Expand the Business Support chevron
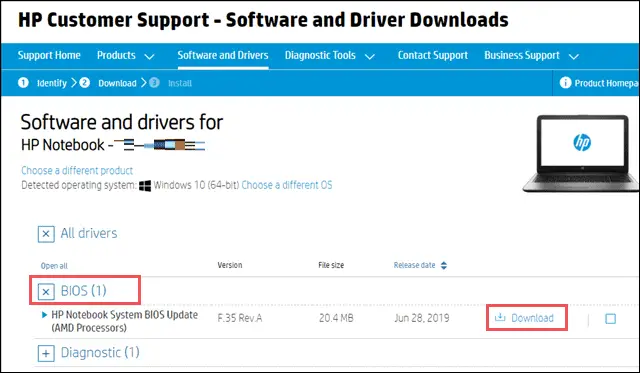The height and width of the screenshot is (373, 640). click(x=573, y=57)
